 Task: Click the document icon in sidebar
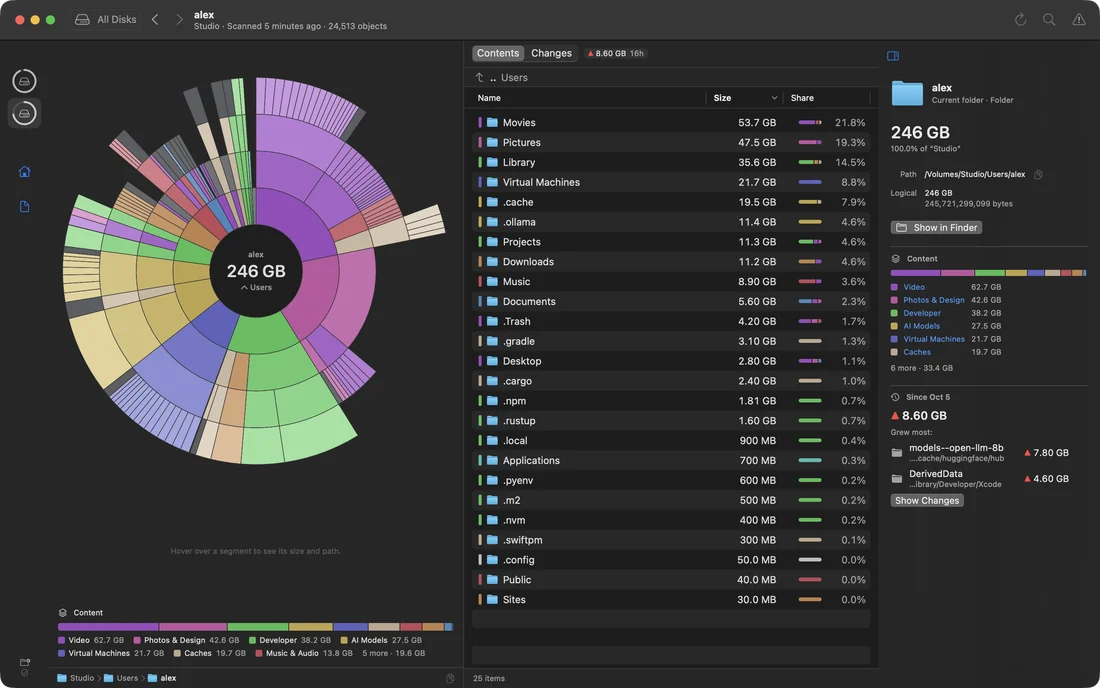[25, 206]
